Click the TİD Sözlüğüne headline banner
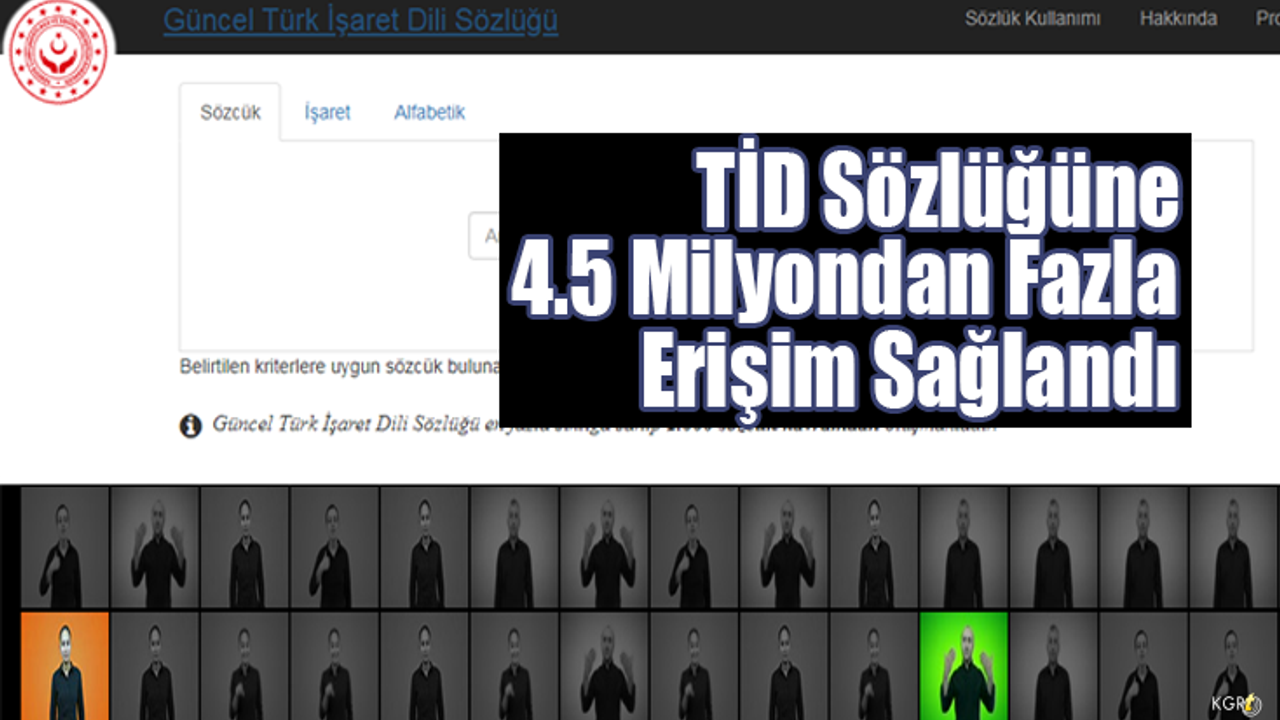 pyautogui.click(x=845, y=280)
